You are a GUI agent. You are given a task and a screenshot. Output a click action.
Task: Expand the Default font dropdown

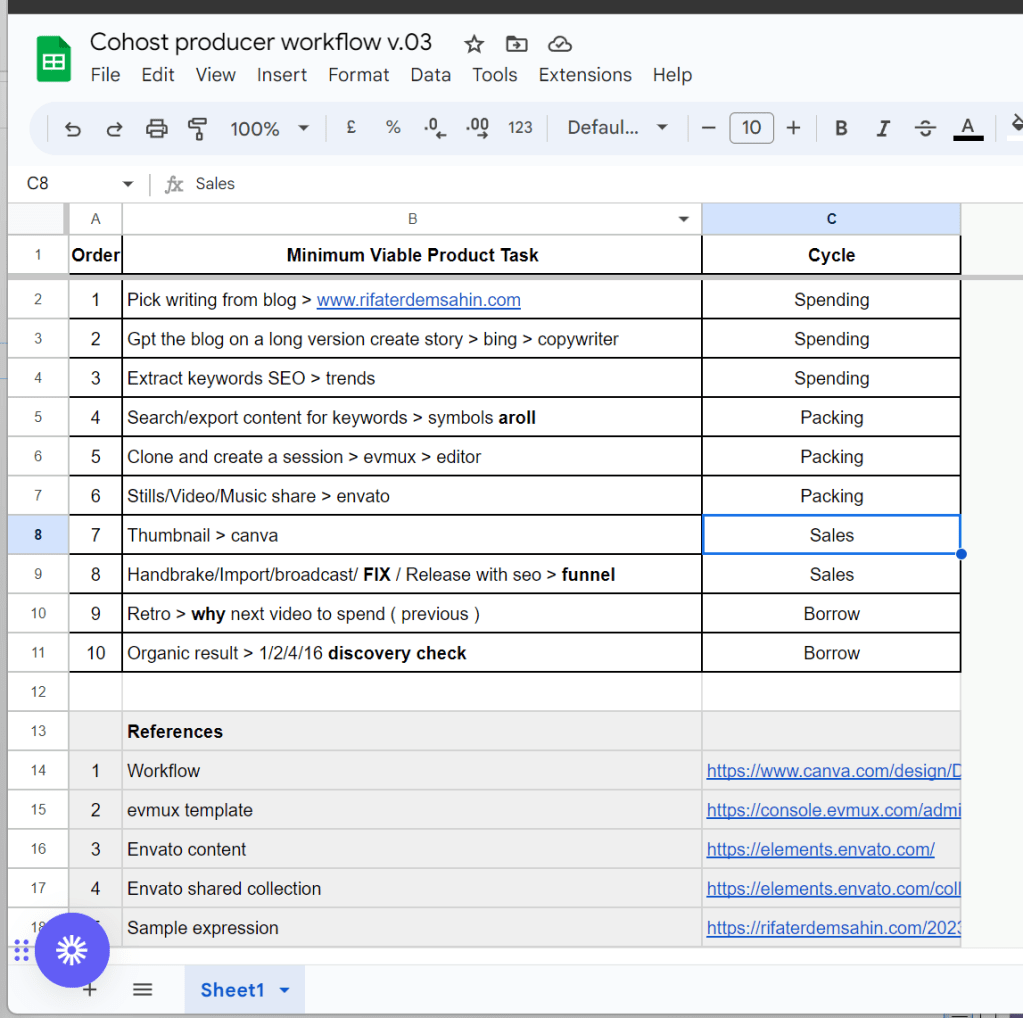coord(617,127)
